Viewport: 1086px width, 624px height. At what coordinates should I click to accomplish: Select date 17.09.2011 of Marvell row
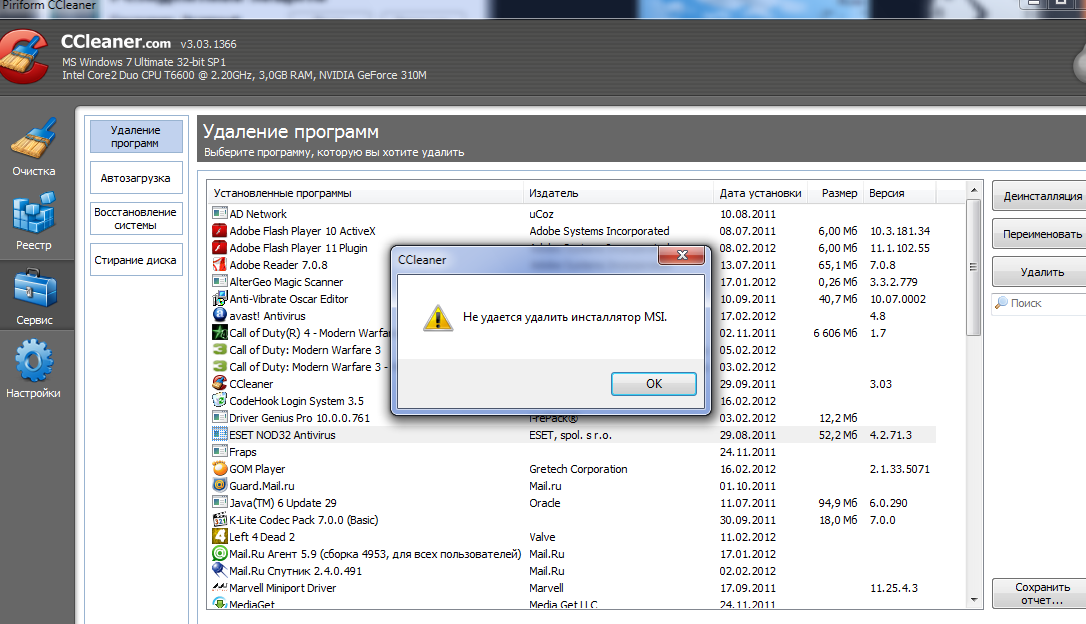[x=748, y=588]
